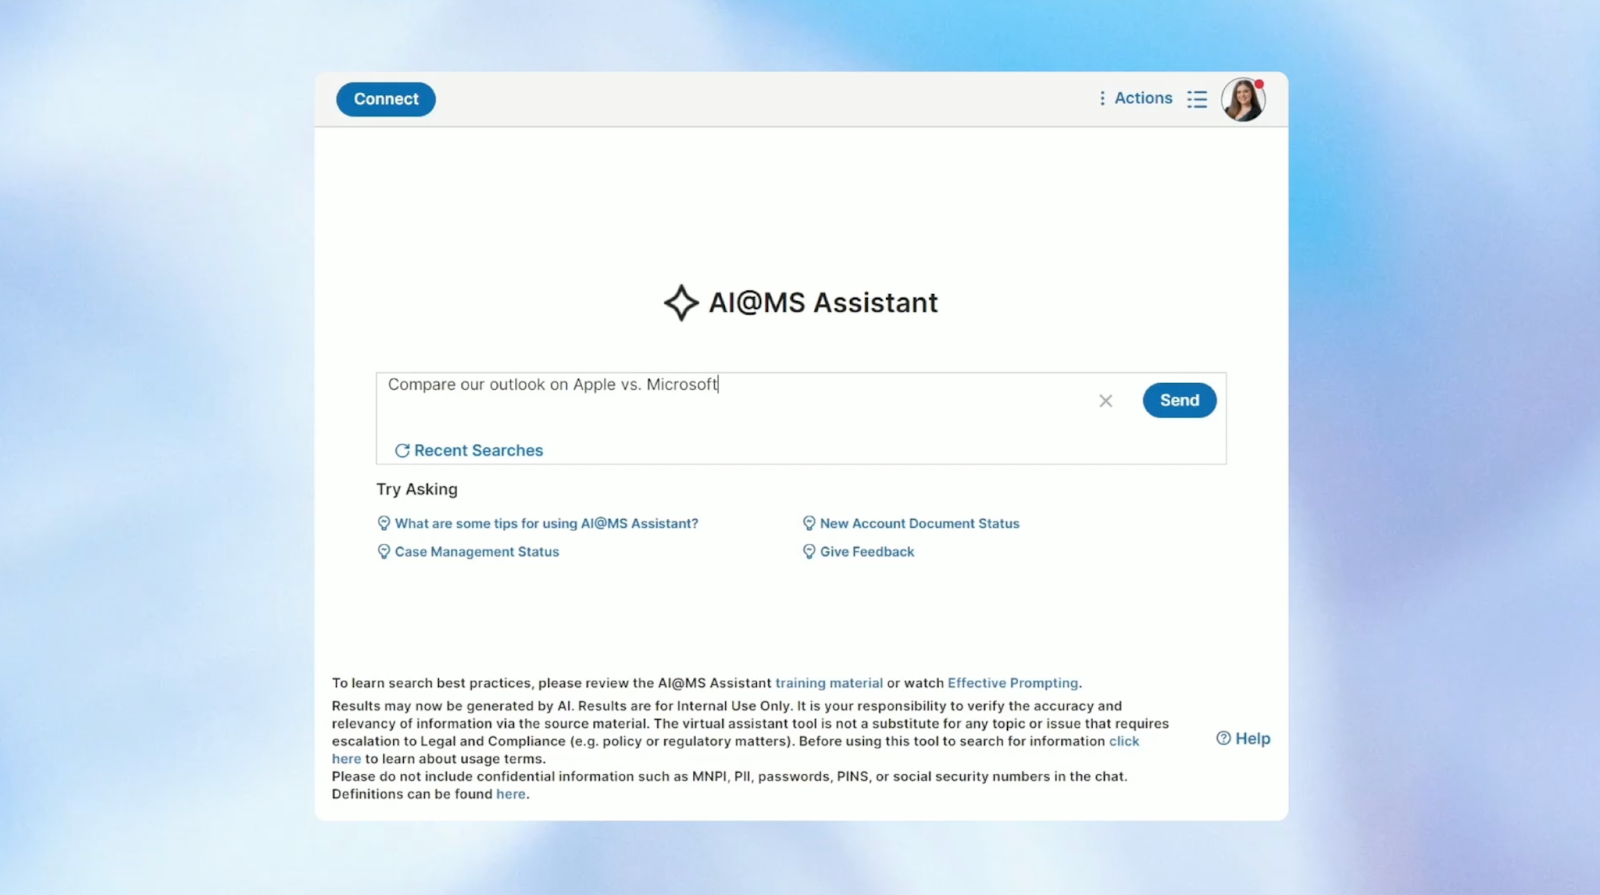Send the Apple vs. Microsoft query

tap(1179, 400)
